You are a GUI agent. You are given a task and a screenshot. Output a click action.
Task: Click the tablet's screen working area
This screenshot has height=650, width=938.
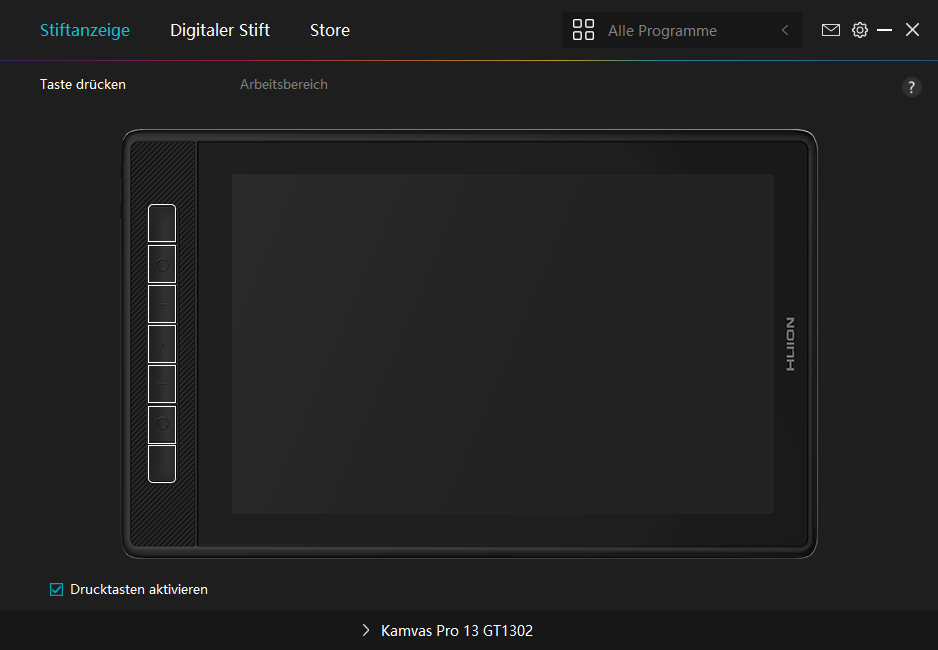point(502,344)
